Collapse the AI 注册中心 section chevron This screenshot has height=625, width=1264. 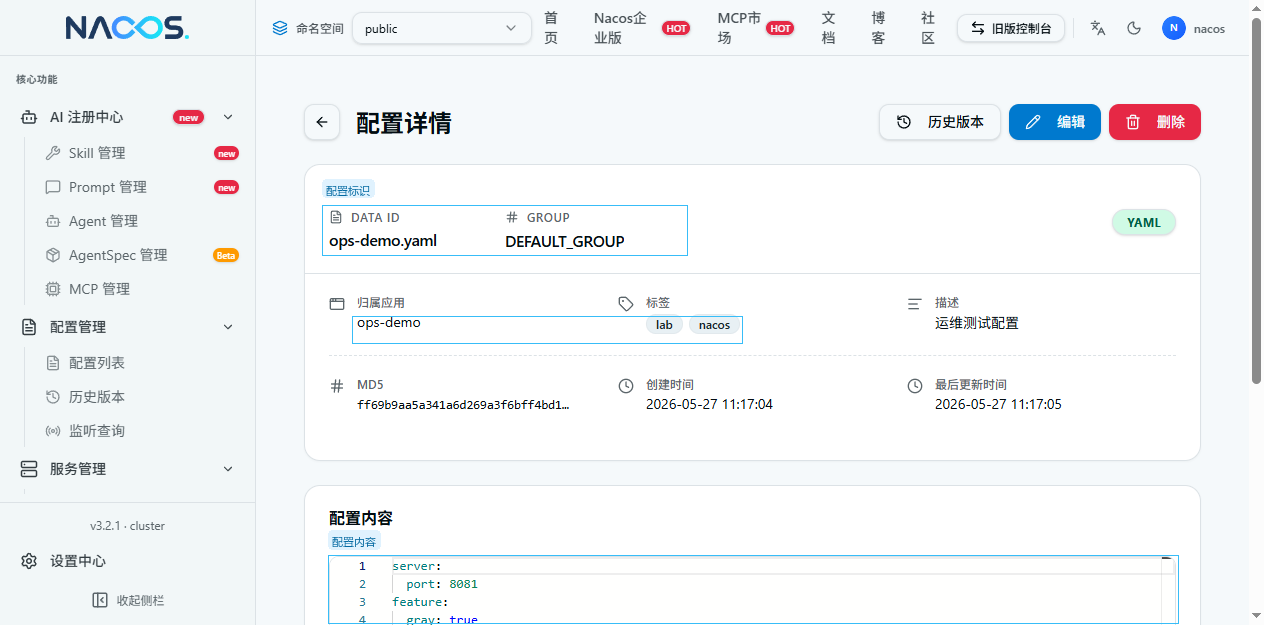click(228, 117)
